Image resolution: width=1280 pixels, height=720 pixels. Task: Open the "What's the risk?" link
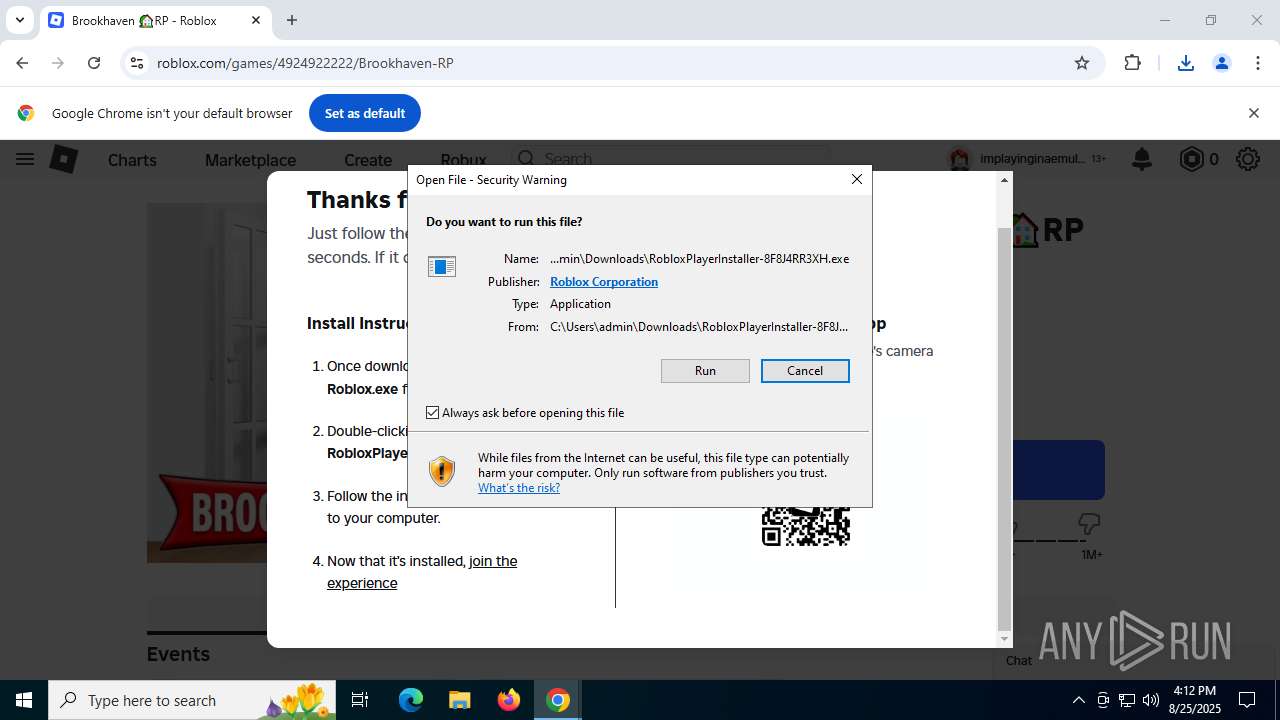click(519, 488)
